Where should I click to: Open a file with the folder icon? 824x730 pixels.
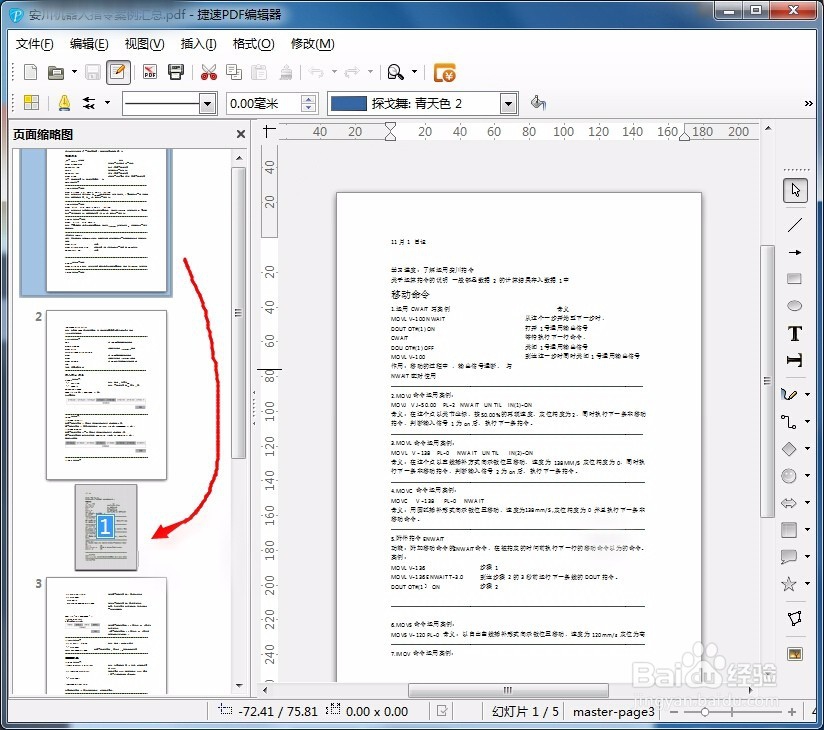[x=55, y=72]
